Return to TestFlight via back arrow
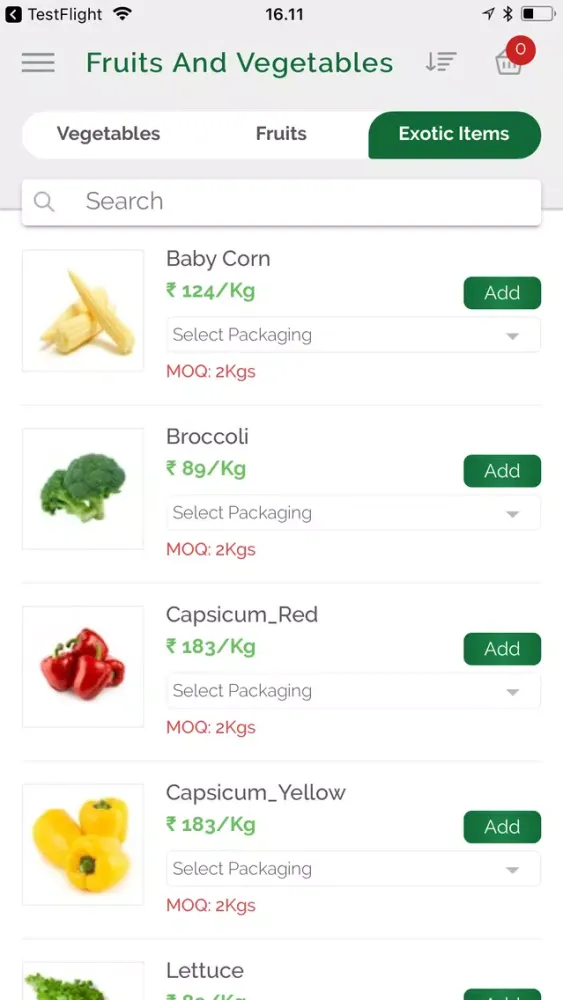The height and width of the screenshot is (1000, 563). [x=13, y=14]
